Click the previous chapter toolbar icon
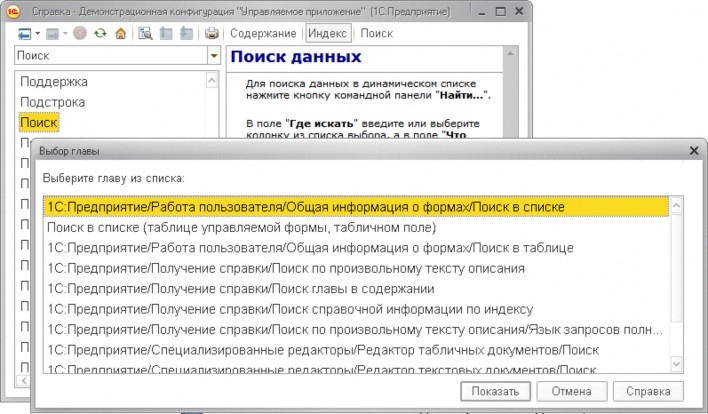The height and width of the screenshot is (414, 708). pos(166,33)
